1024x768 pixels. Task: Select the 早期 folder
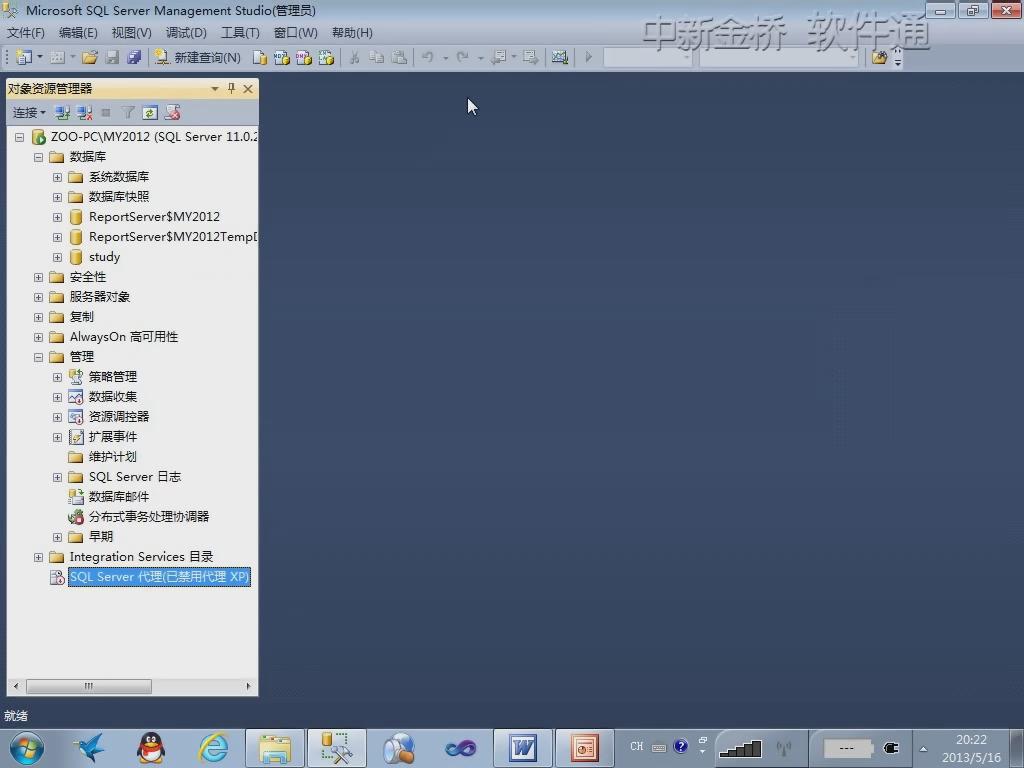click(x=101, y=537)
